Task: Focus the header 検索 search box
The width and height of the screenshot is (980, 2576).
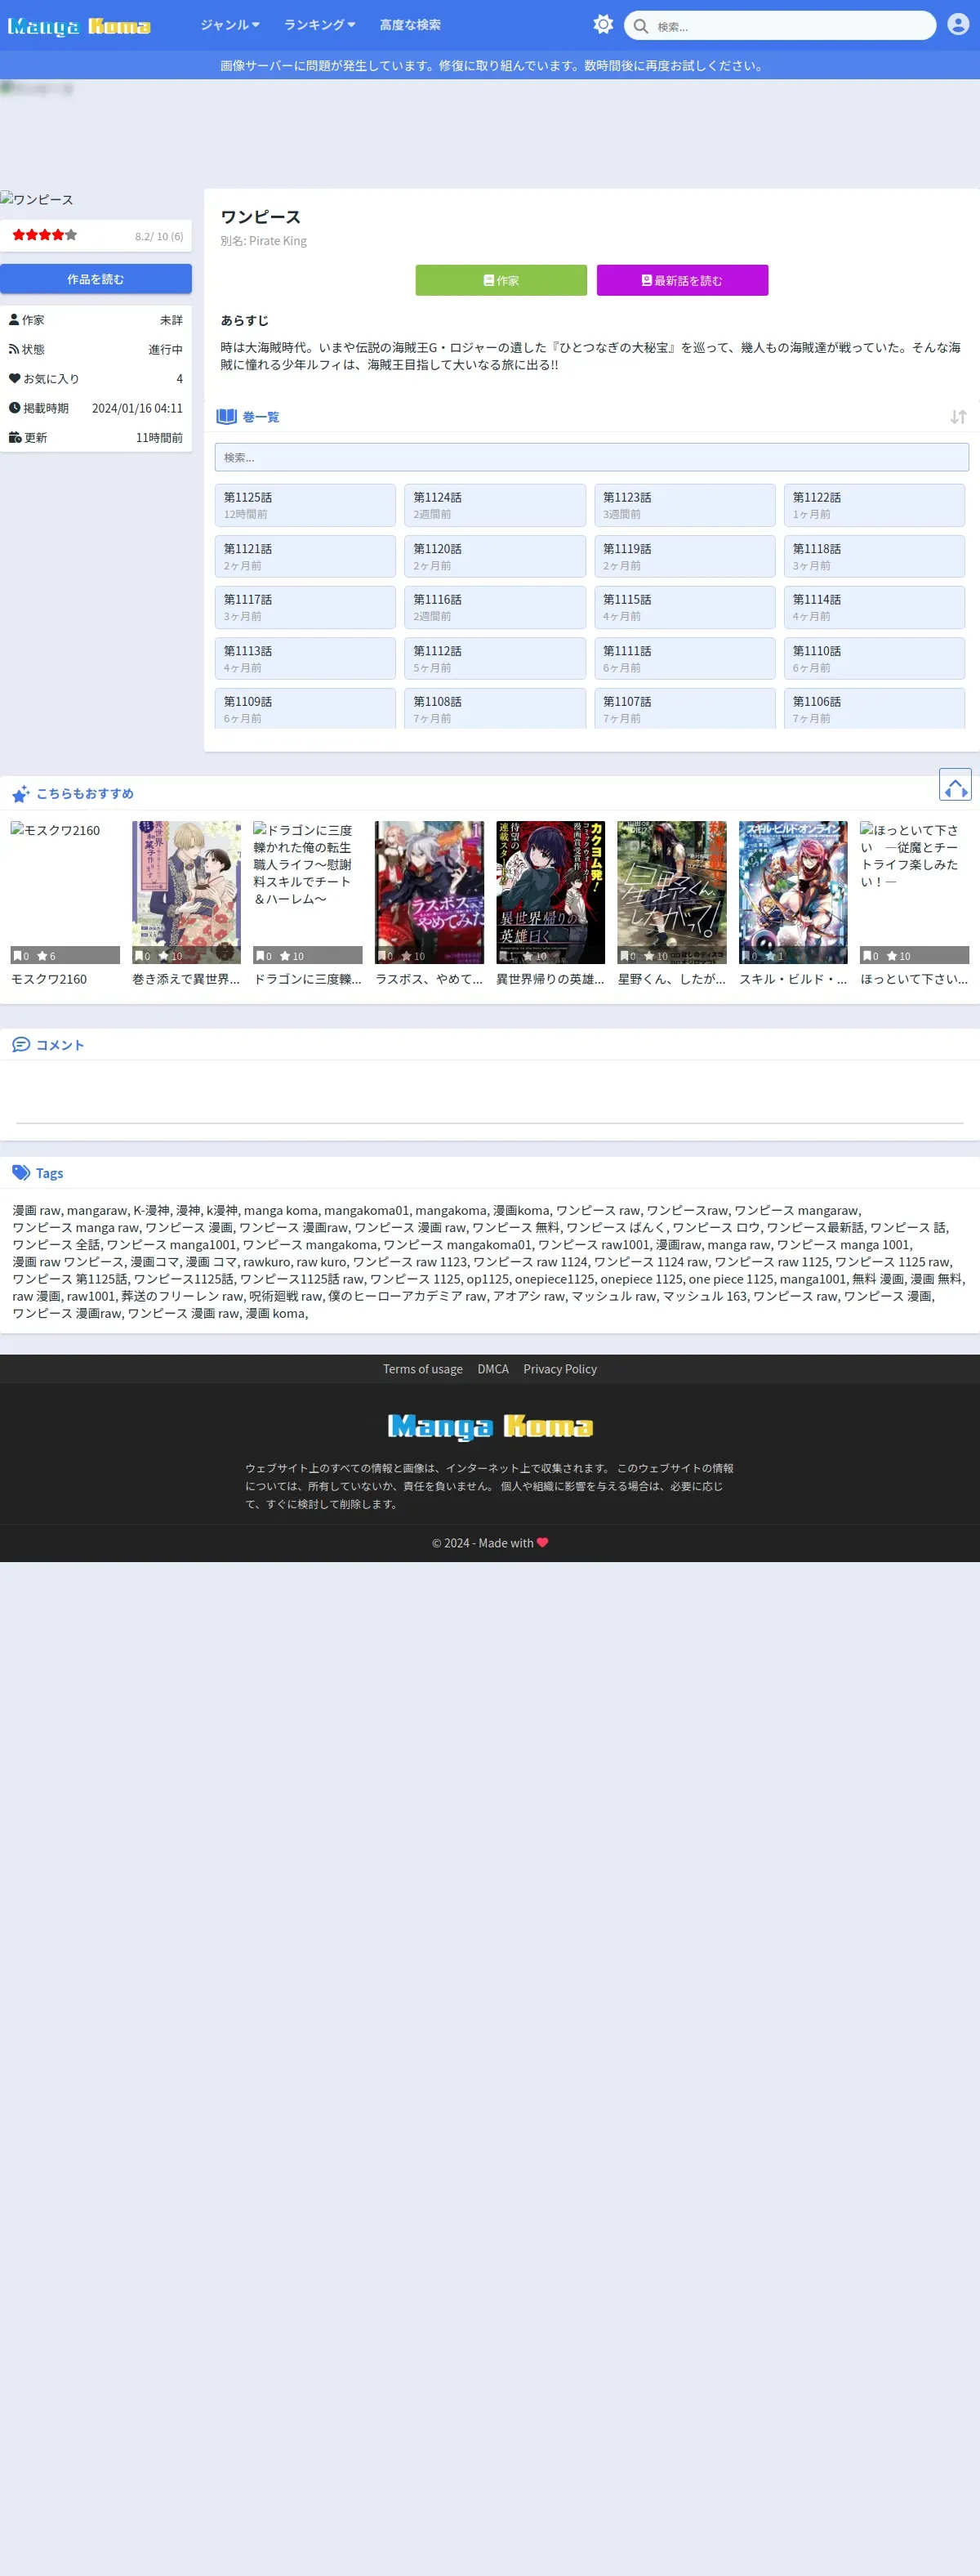Action: click(x=780, y=26)
